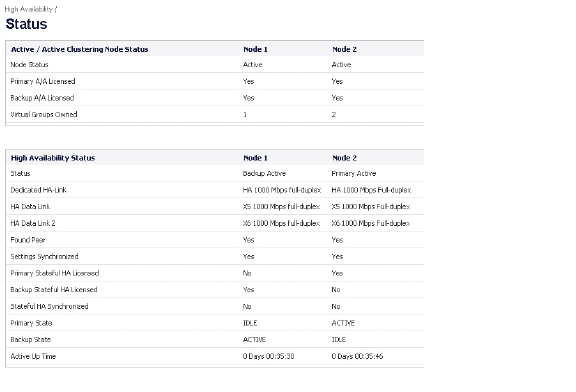This screenshot has height=392, width=576.
Task: Click the Backup A/A Licensed row label
Action: click(x=42, y=98)
